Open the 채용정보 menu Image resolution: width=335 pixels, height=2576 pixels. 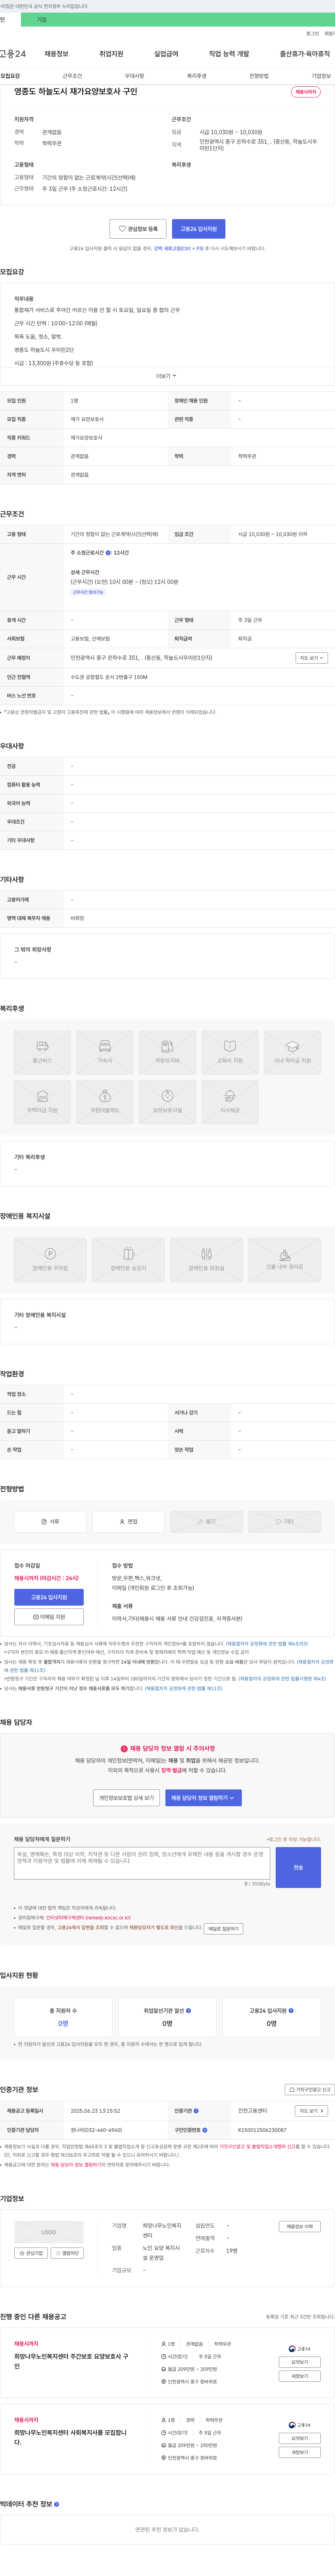point(56,54)
